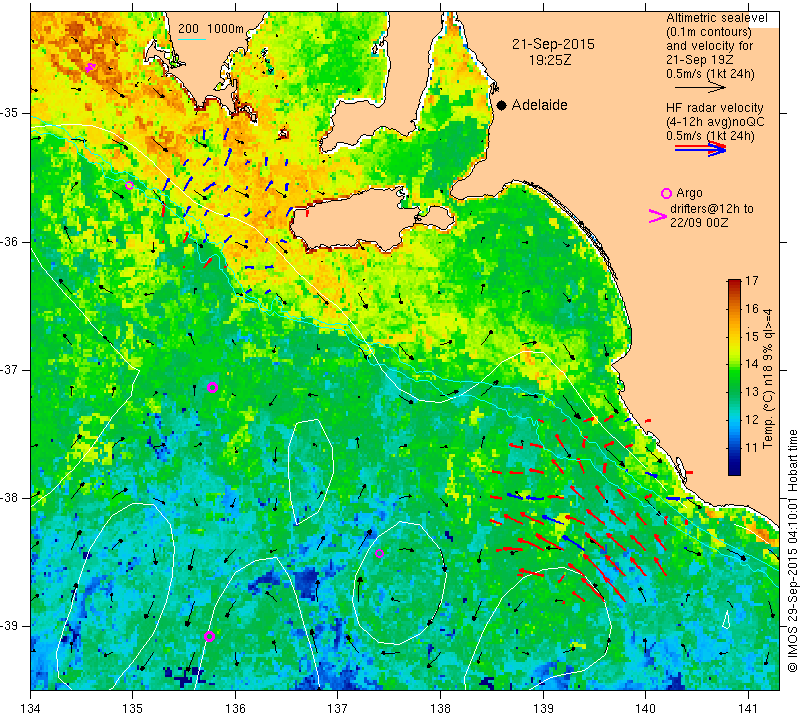This screenshot has width=800, height=720.
Task: Click the magenta drifter marker in the top-left
Action: (90, 67)
